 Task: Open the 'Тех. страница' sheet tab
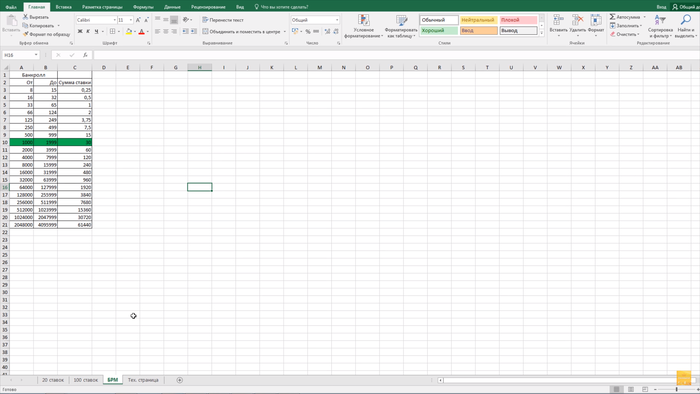(143, 380)
